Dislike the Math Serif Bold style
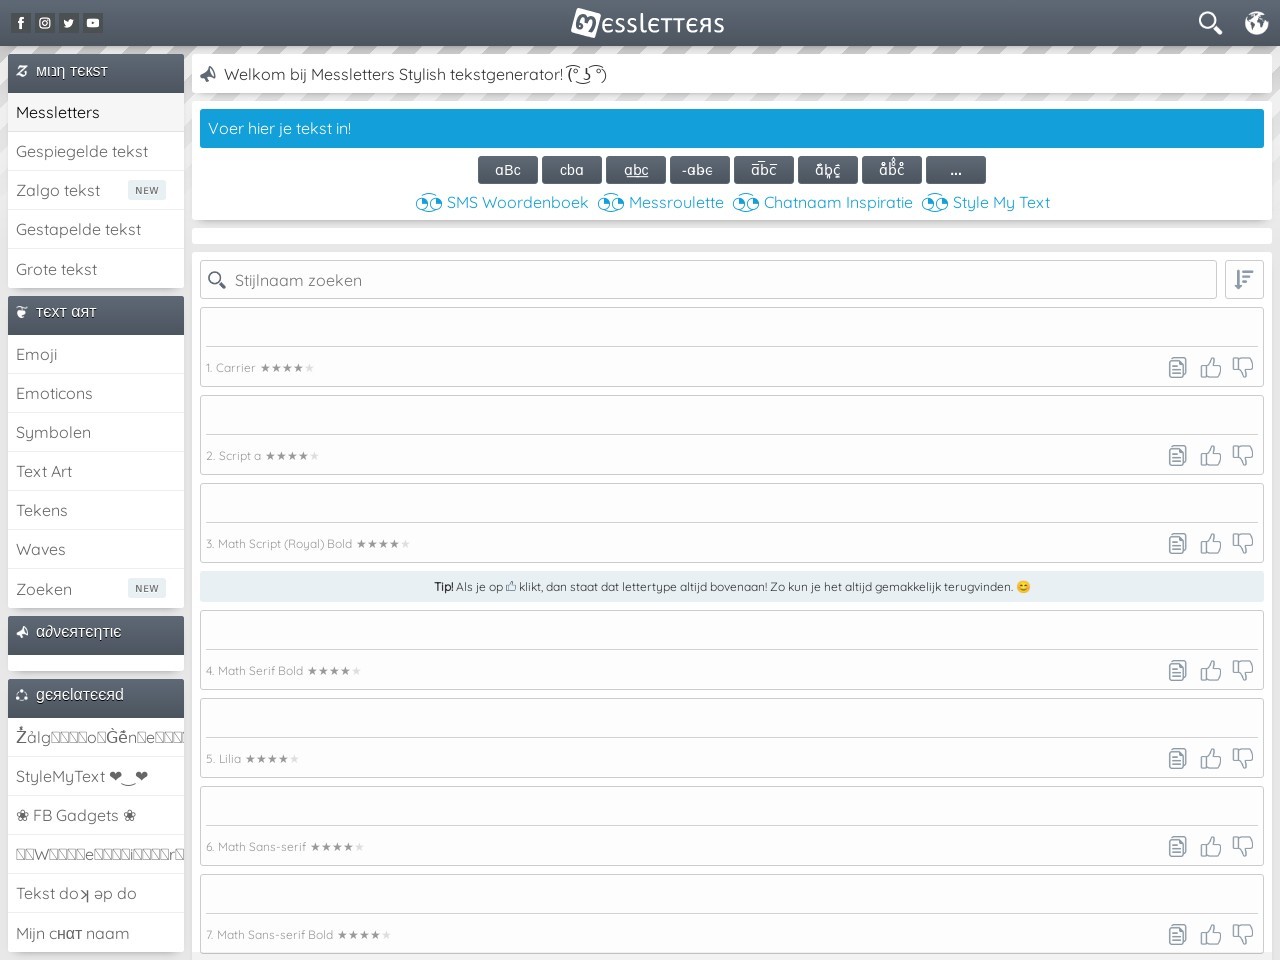 (1243, 671)
